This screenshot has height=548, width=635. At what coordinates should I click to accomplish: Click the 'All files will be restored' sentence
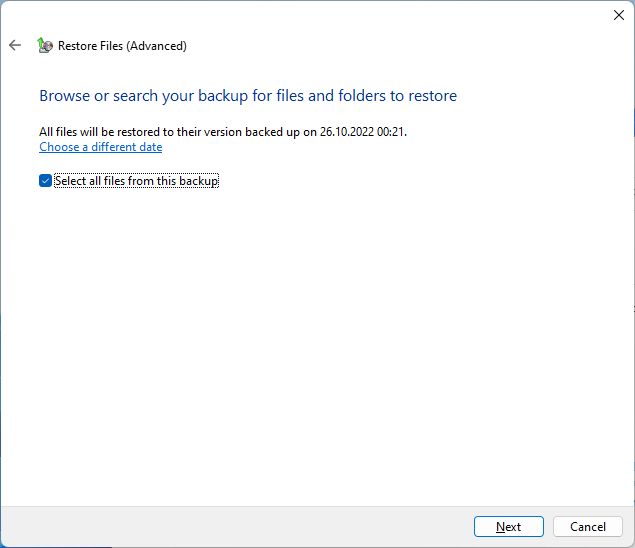(223, 132)
